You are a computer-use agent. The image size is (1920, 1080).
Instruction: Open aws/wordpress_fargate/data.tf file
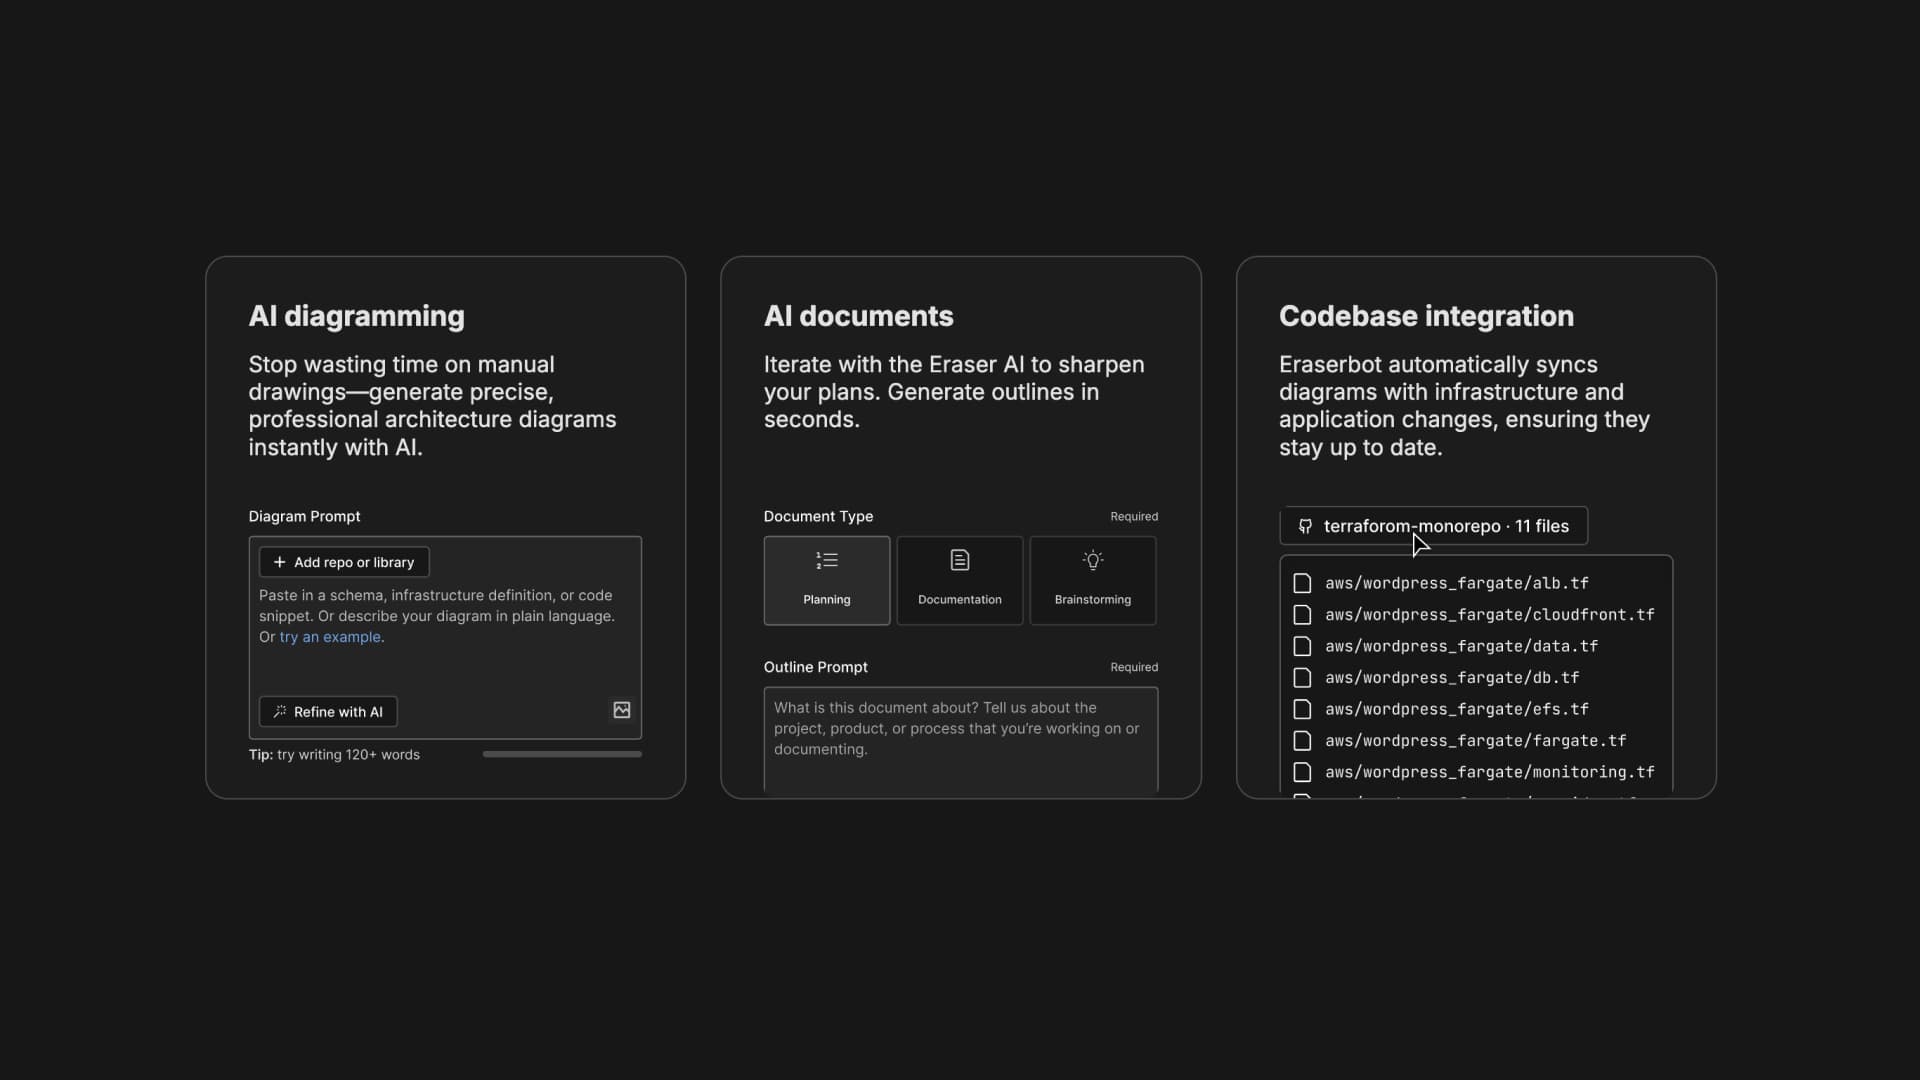[1461, 646]
